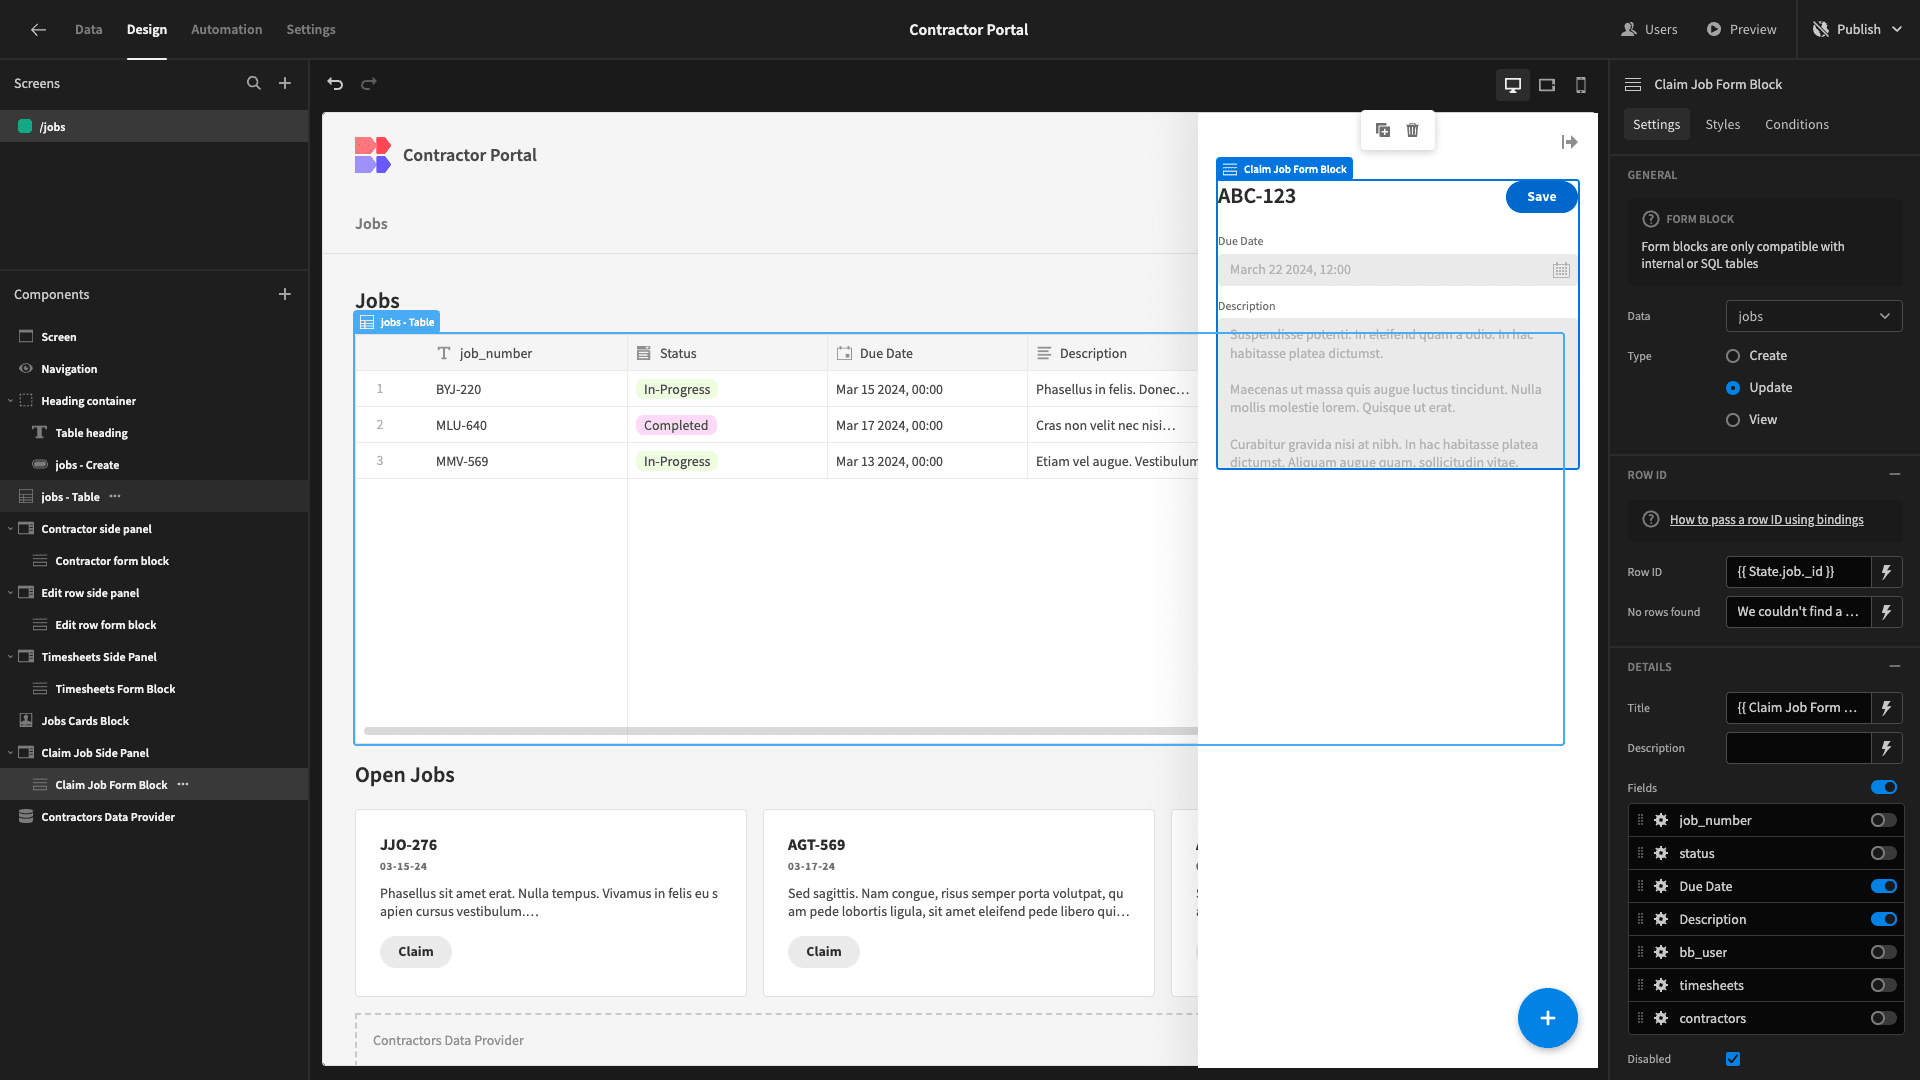Click the back arrow icon
Screen dimensions: 1920x1080
(38, 30)
